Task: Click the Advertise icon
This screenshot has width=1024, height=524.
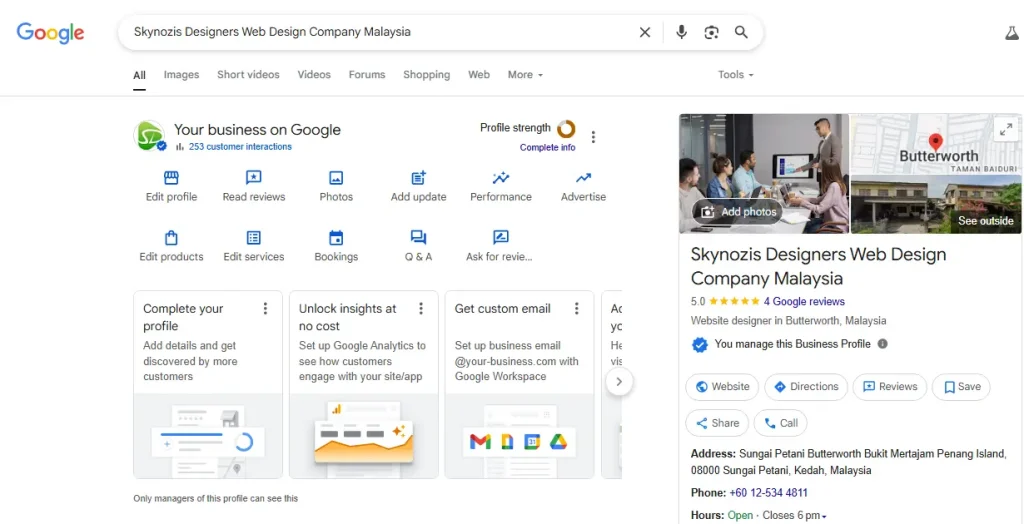Action: pyautogui.click(x=583, y=178)
